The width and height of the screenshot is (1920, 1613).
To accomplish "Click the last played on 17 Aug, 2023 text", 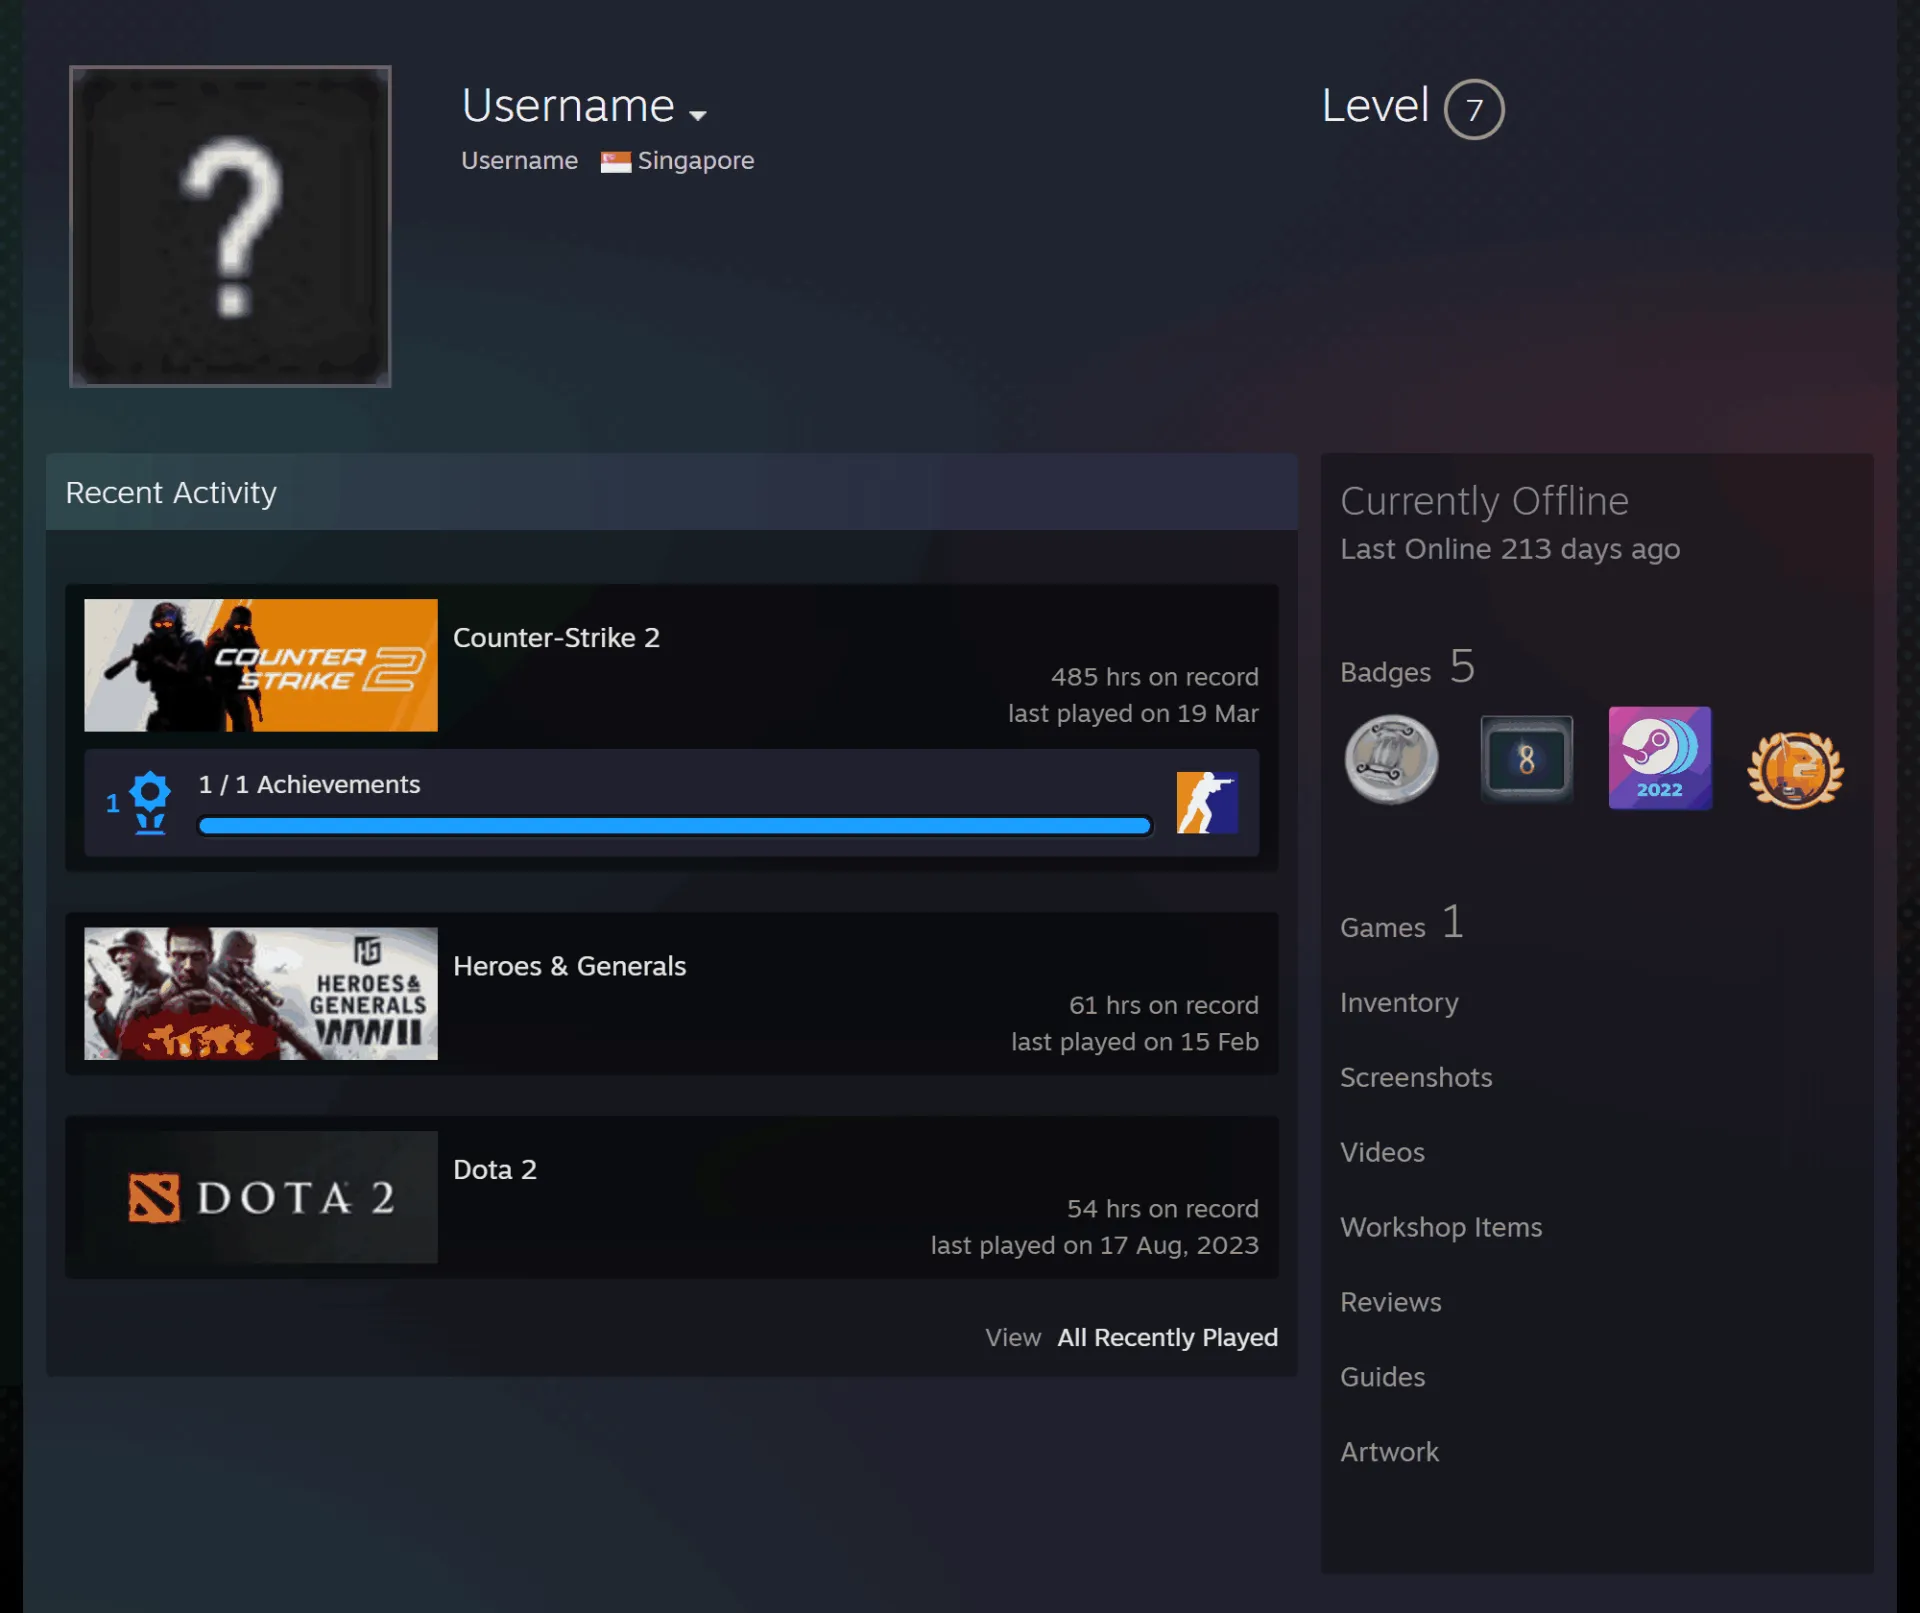I will click(x=1094, y=1245).
